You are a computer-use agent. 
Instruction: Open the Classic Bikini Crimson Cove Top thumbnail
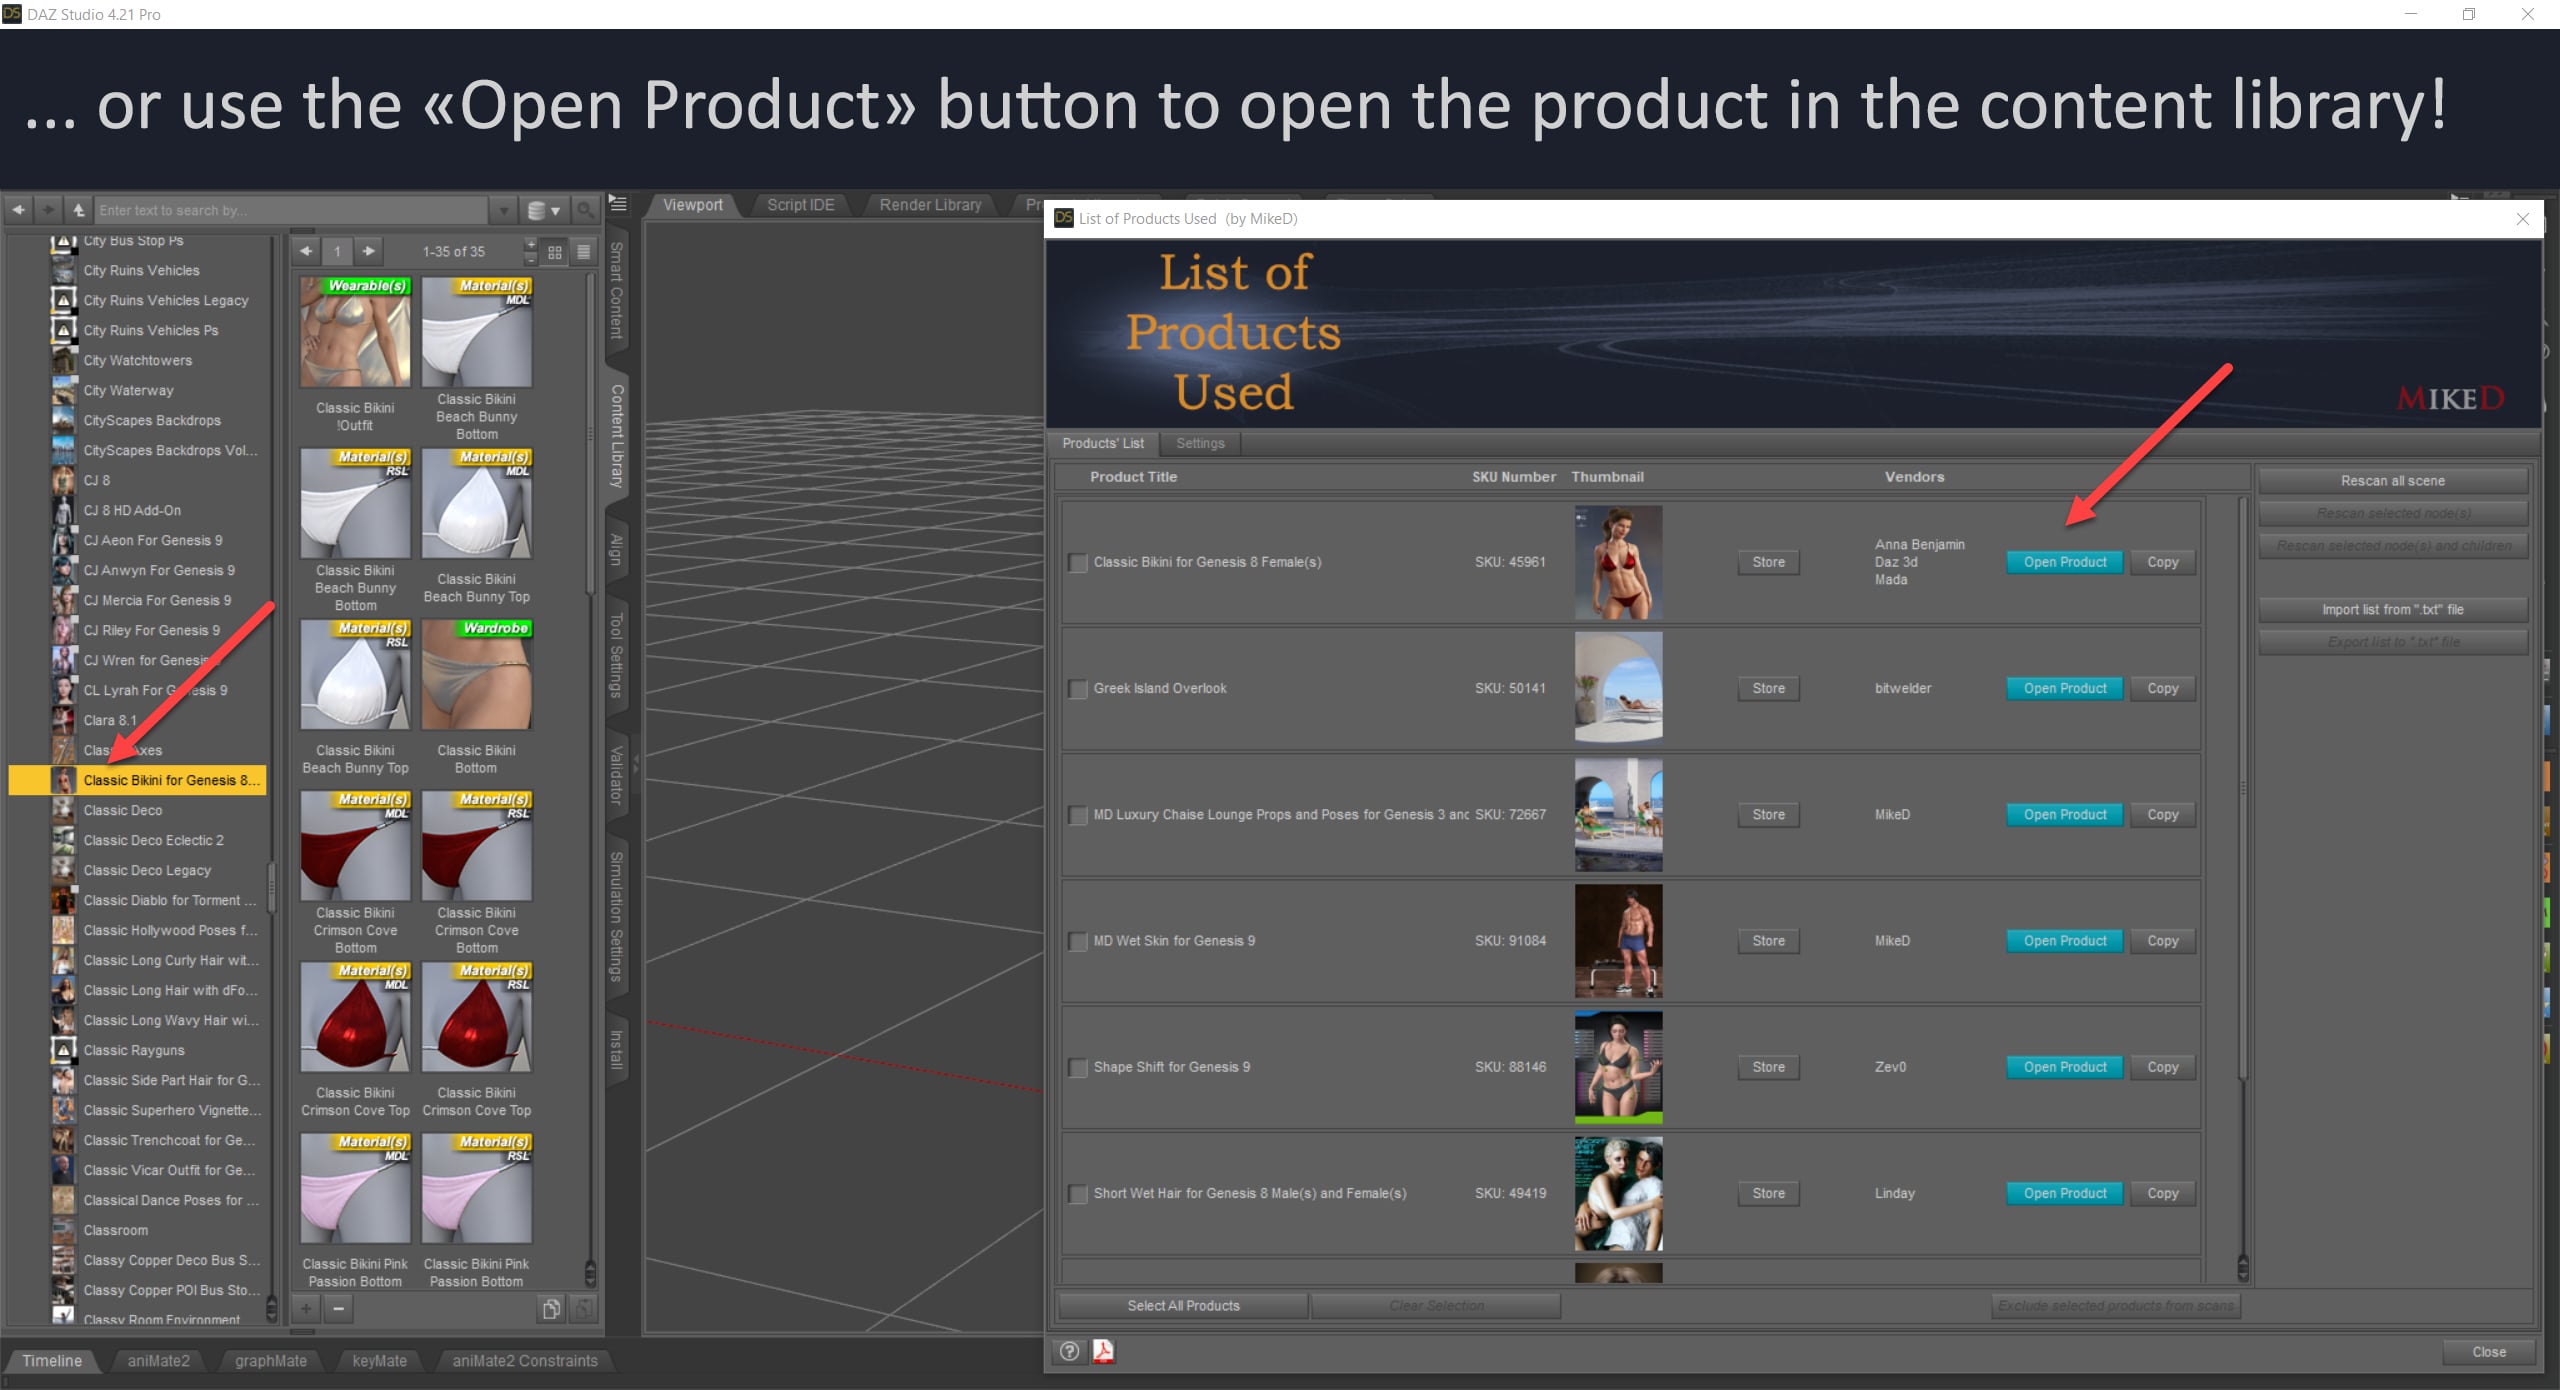pyautogui.click(x=355, y=1017)
